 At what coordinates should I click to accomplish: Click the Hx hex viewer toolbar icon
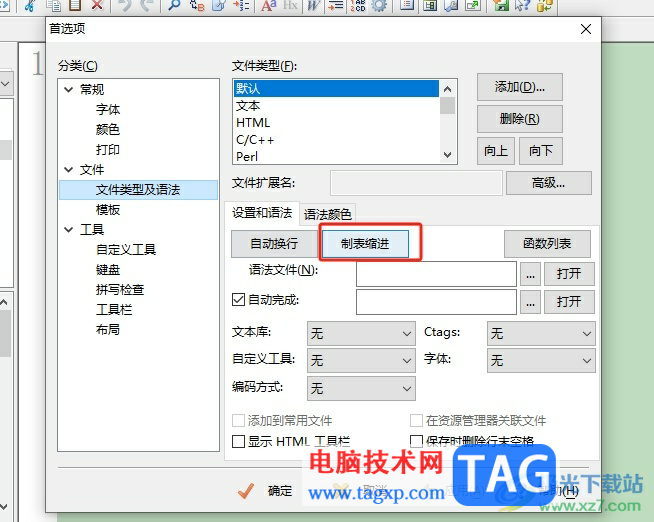click(x=290, y=5)
